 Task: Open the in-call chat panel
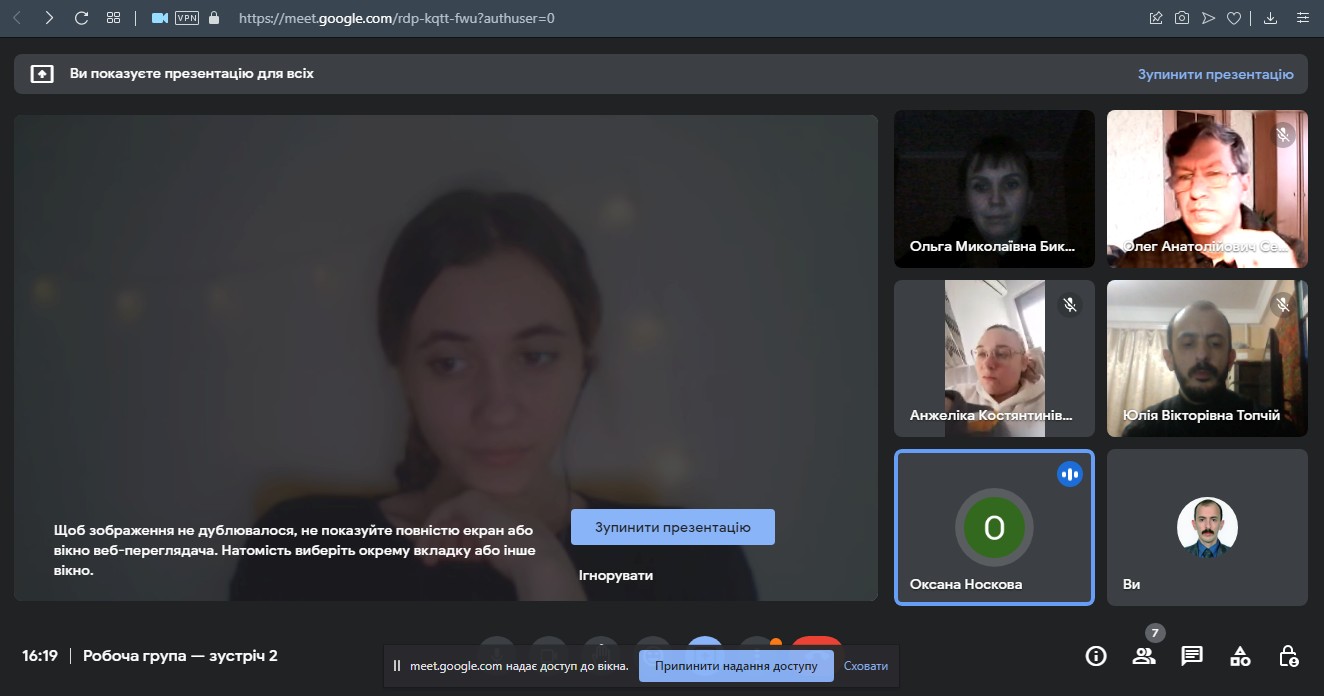[x=1191, y=656]
